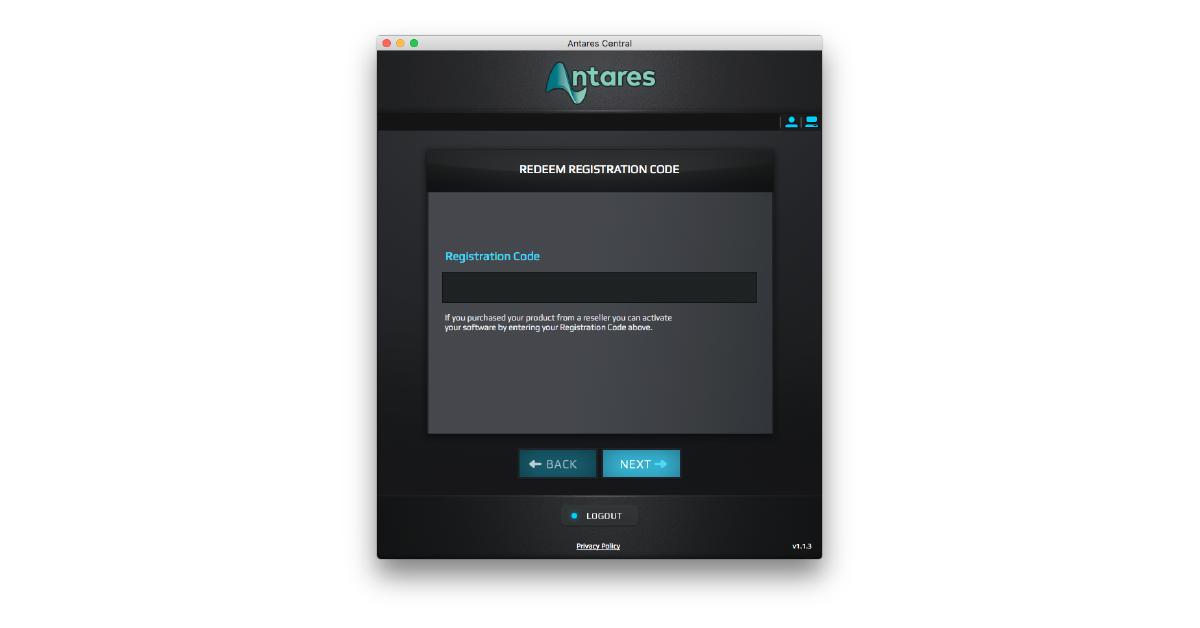Viewport: 1200px width, 628px height.
Task: Open the user account icon
Action: [x=791, y=122]
